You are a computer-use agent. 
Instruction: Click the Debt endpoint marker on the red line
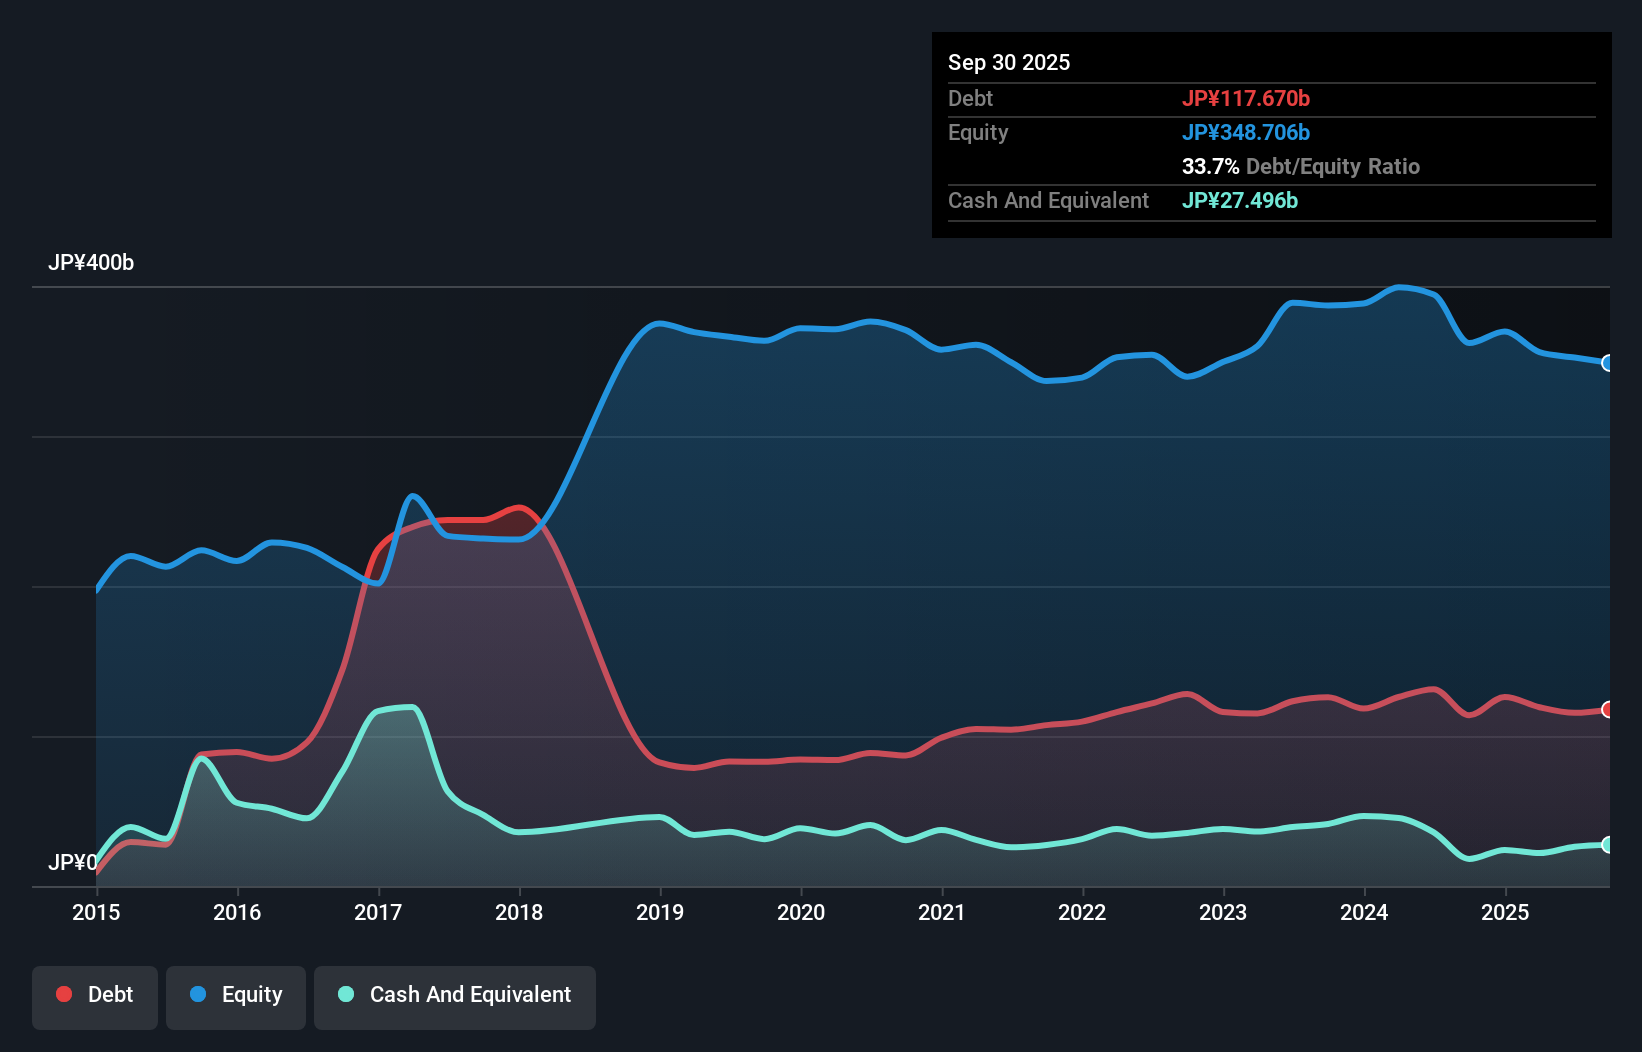point(1608,709)
